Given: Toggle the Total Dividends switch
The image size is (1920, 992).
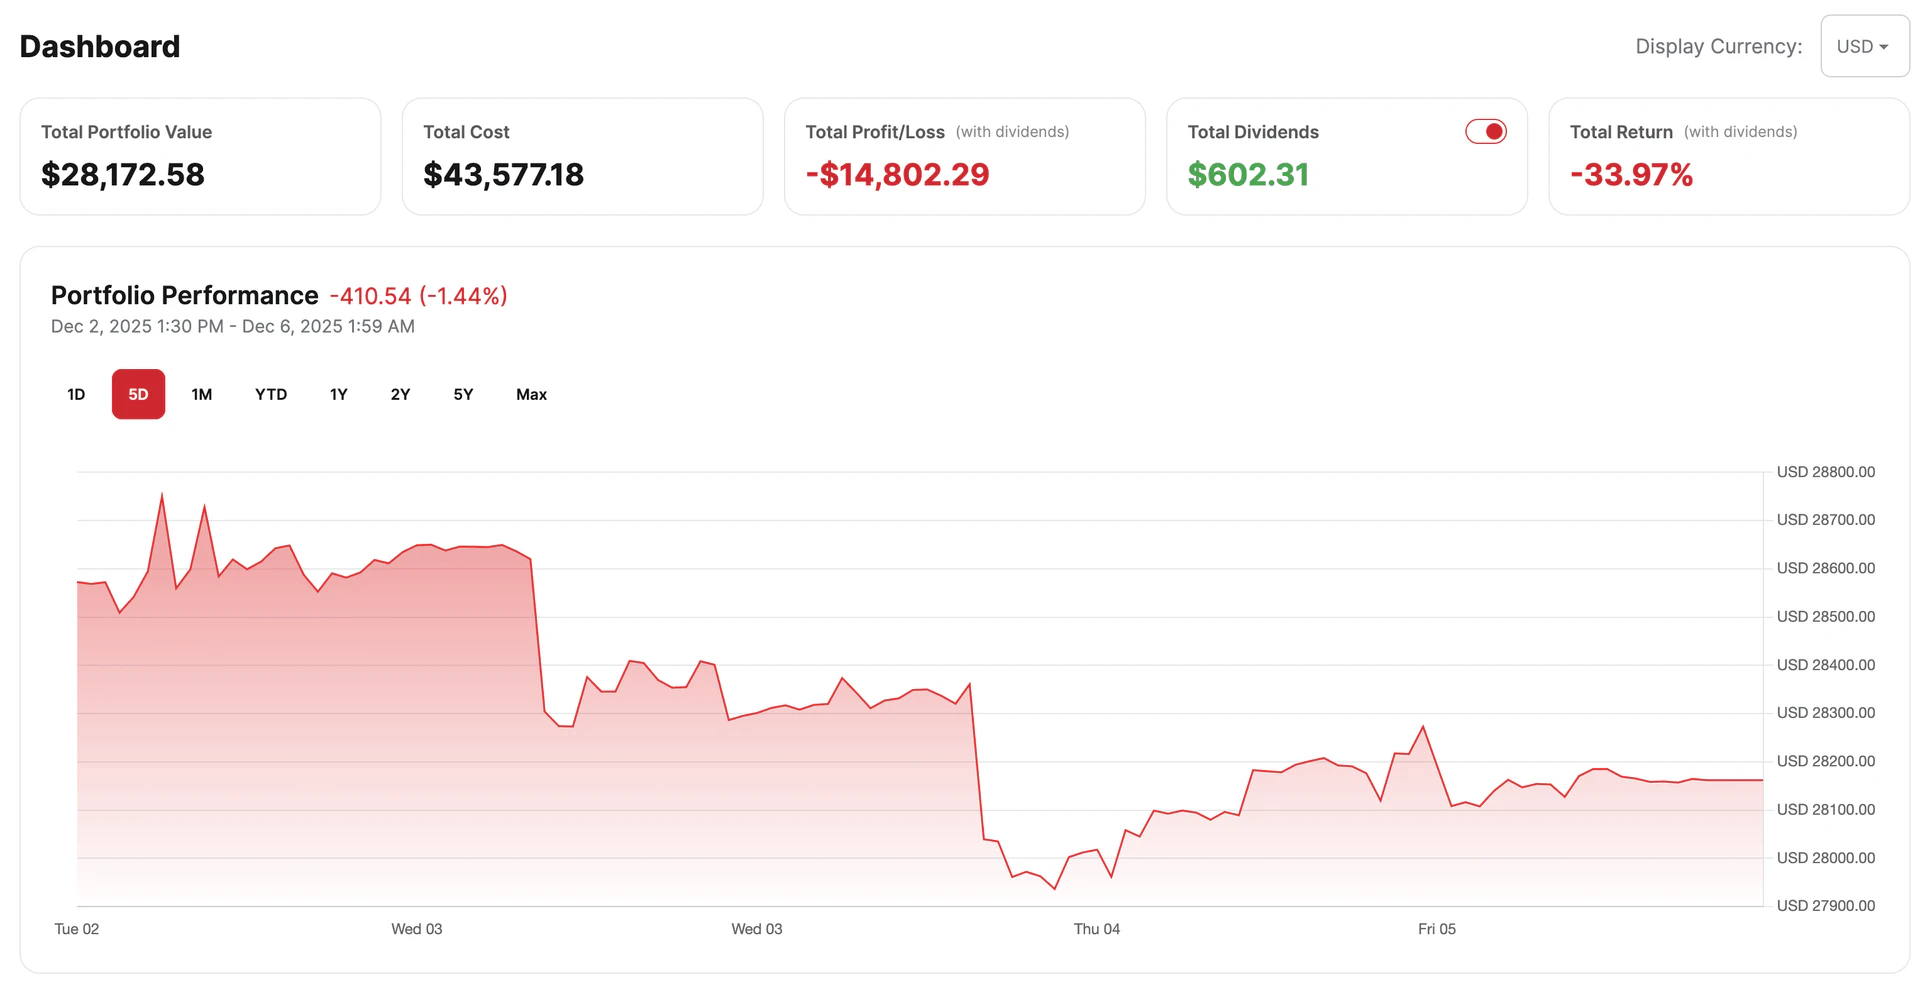Looking at the screenshot, I should coord(1485,132).
